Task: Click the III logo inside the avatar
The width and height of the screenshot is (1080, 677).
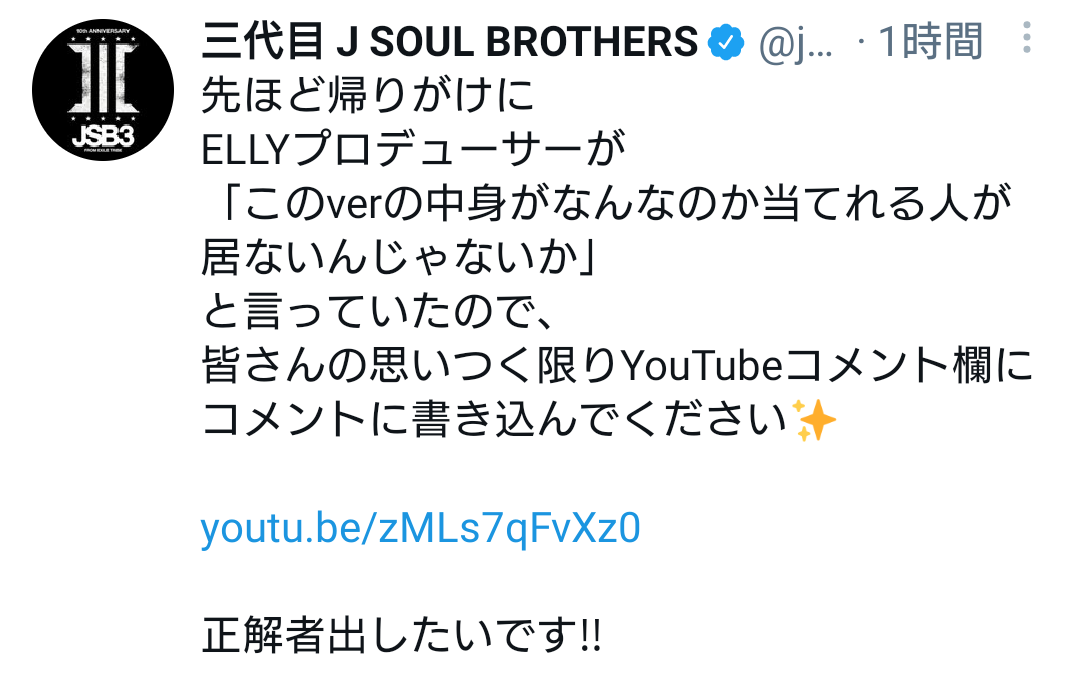Action: [103, 77]
